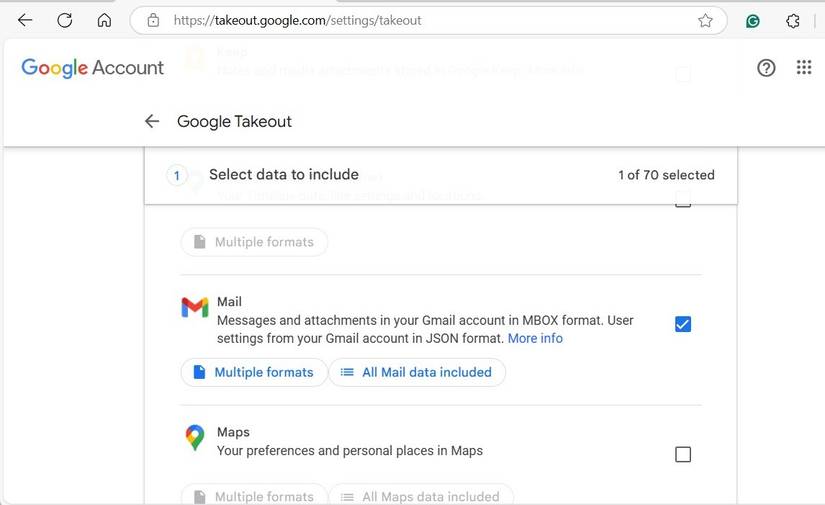Open Maps' Multiple formats options

point(254,496)
